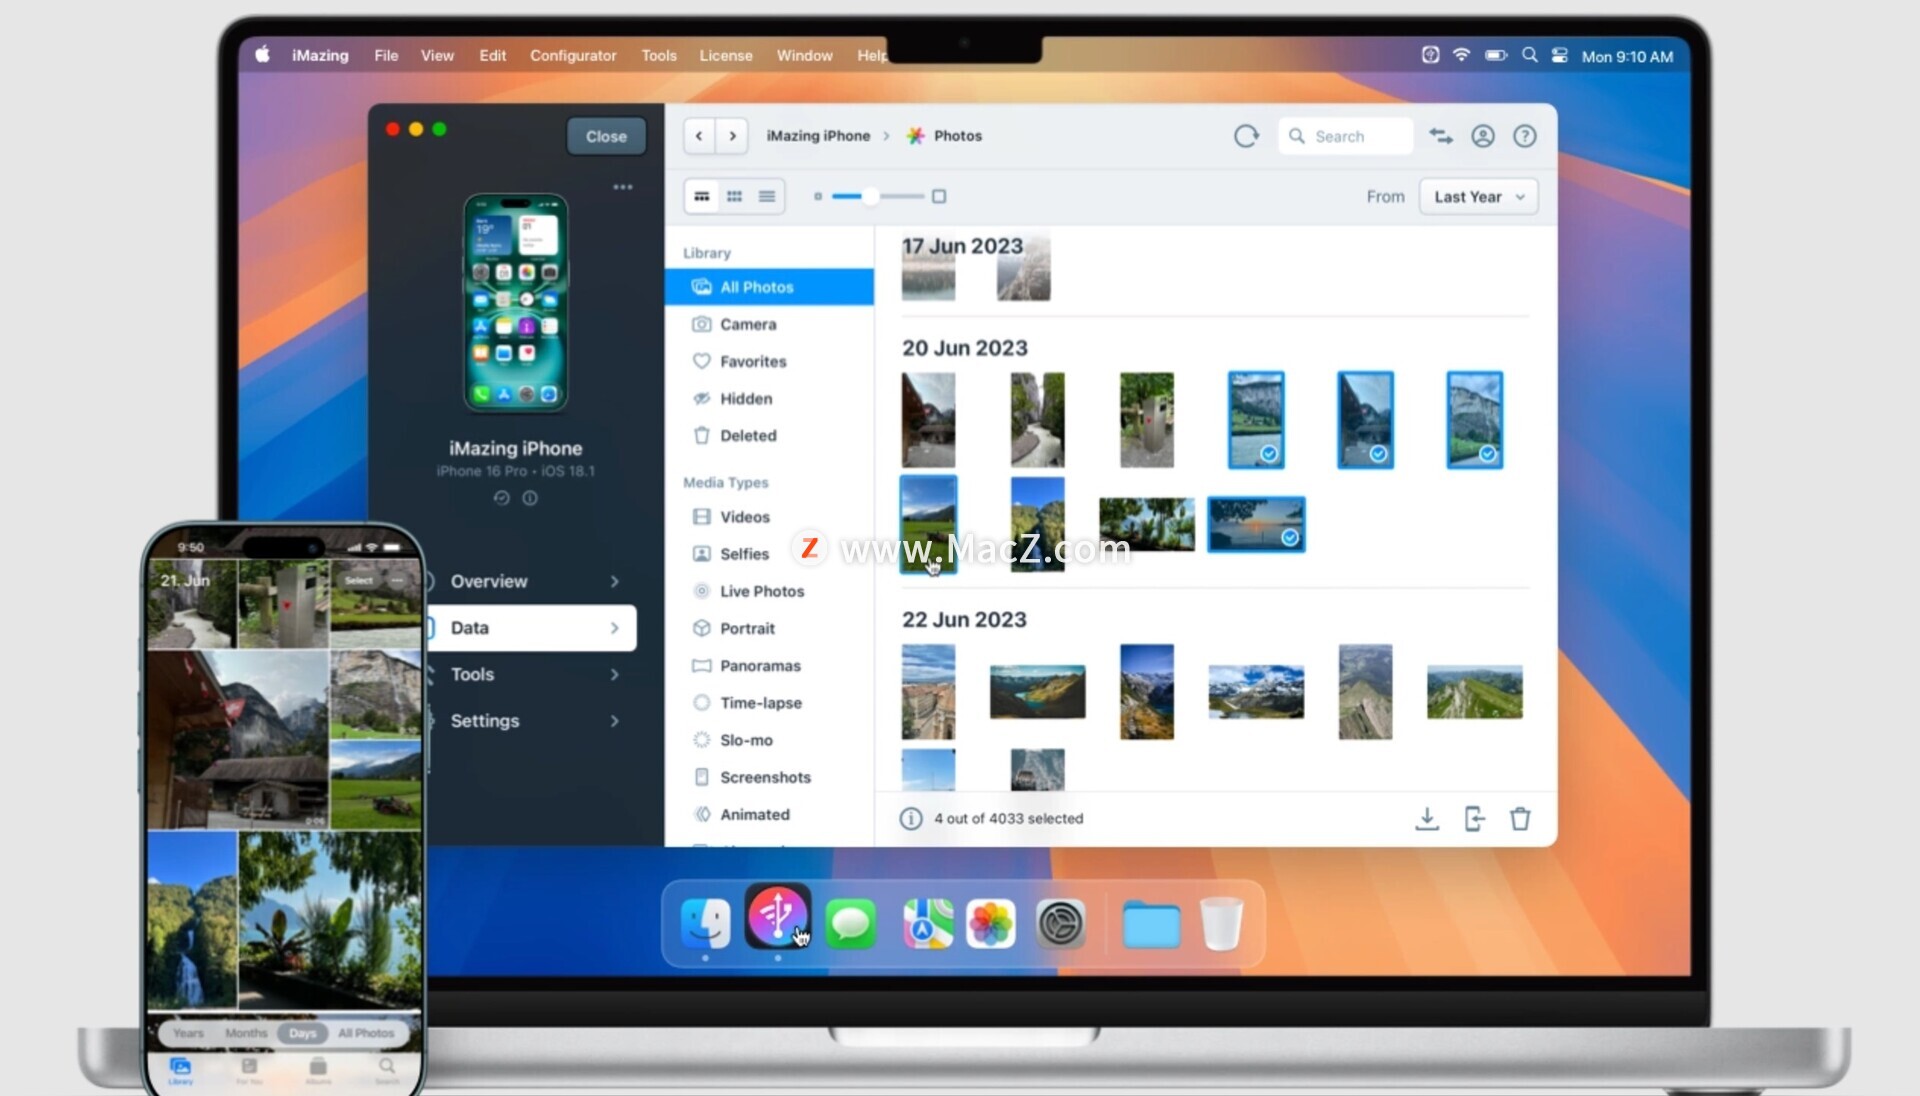Open the Window menu
Screen dimensions: 1920x1096
(x=805, y=56)
